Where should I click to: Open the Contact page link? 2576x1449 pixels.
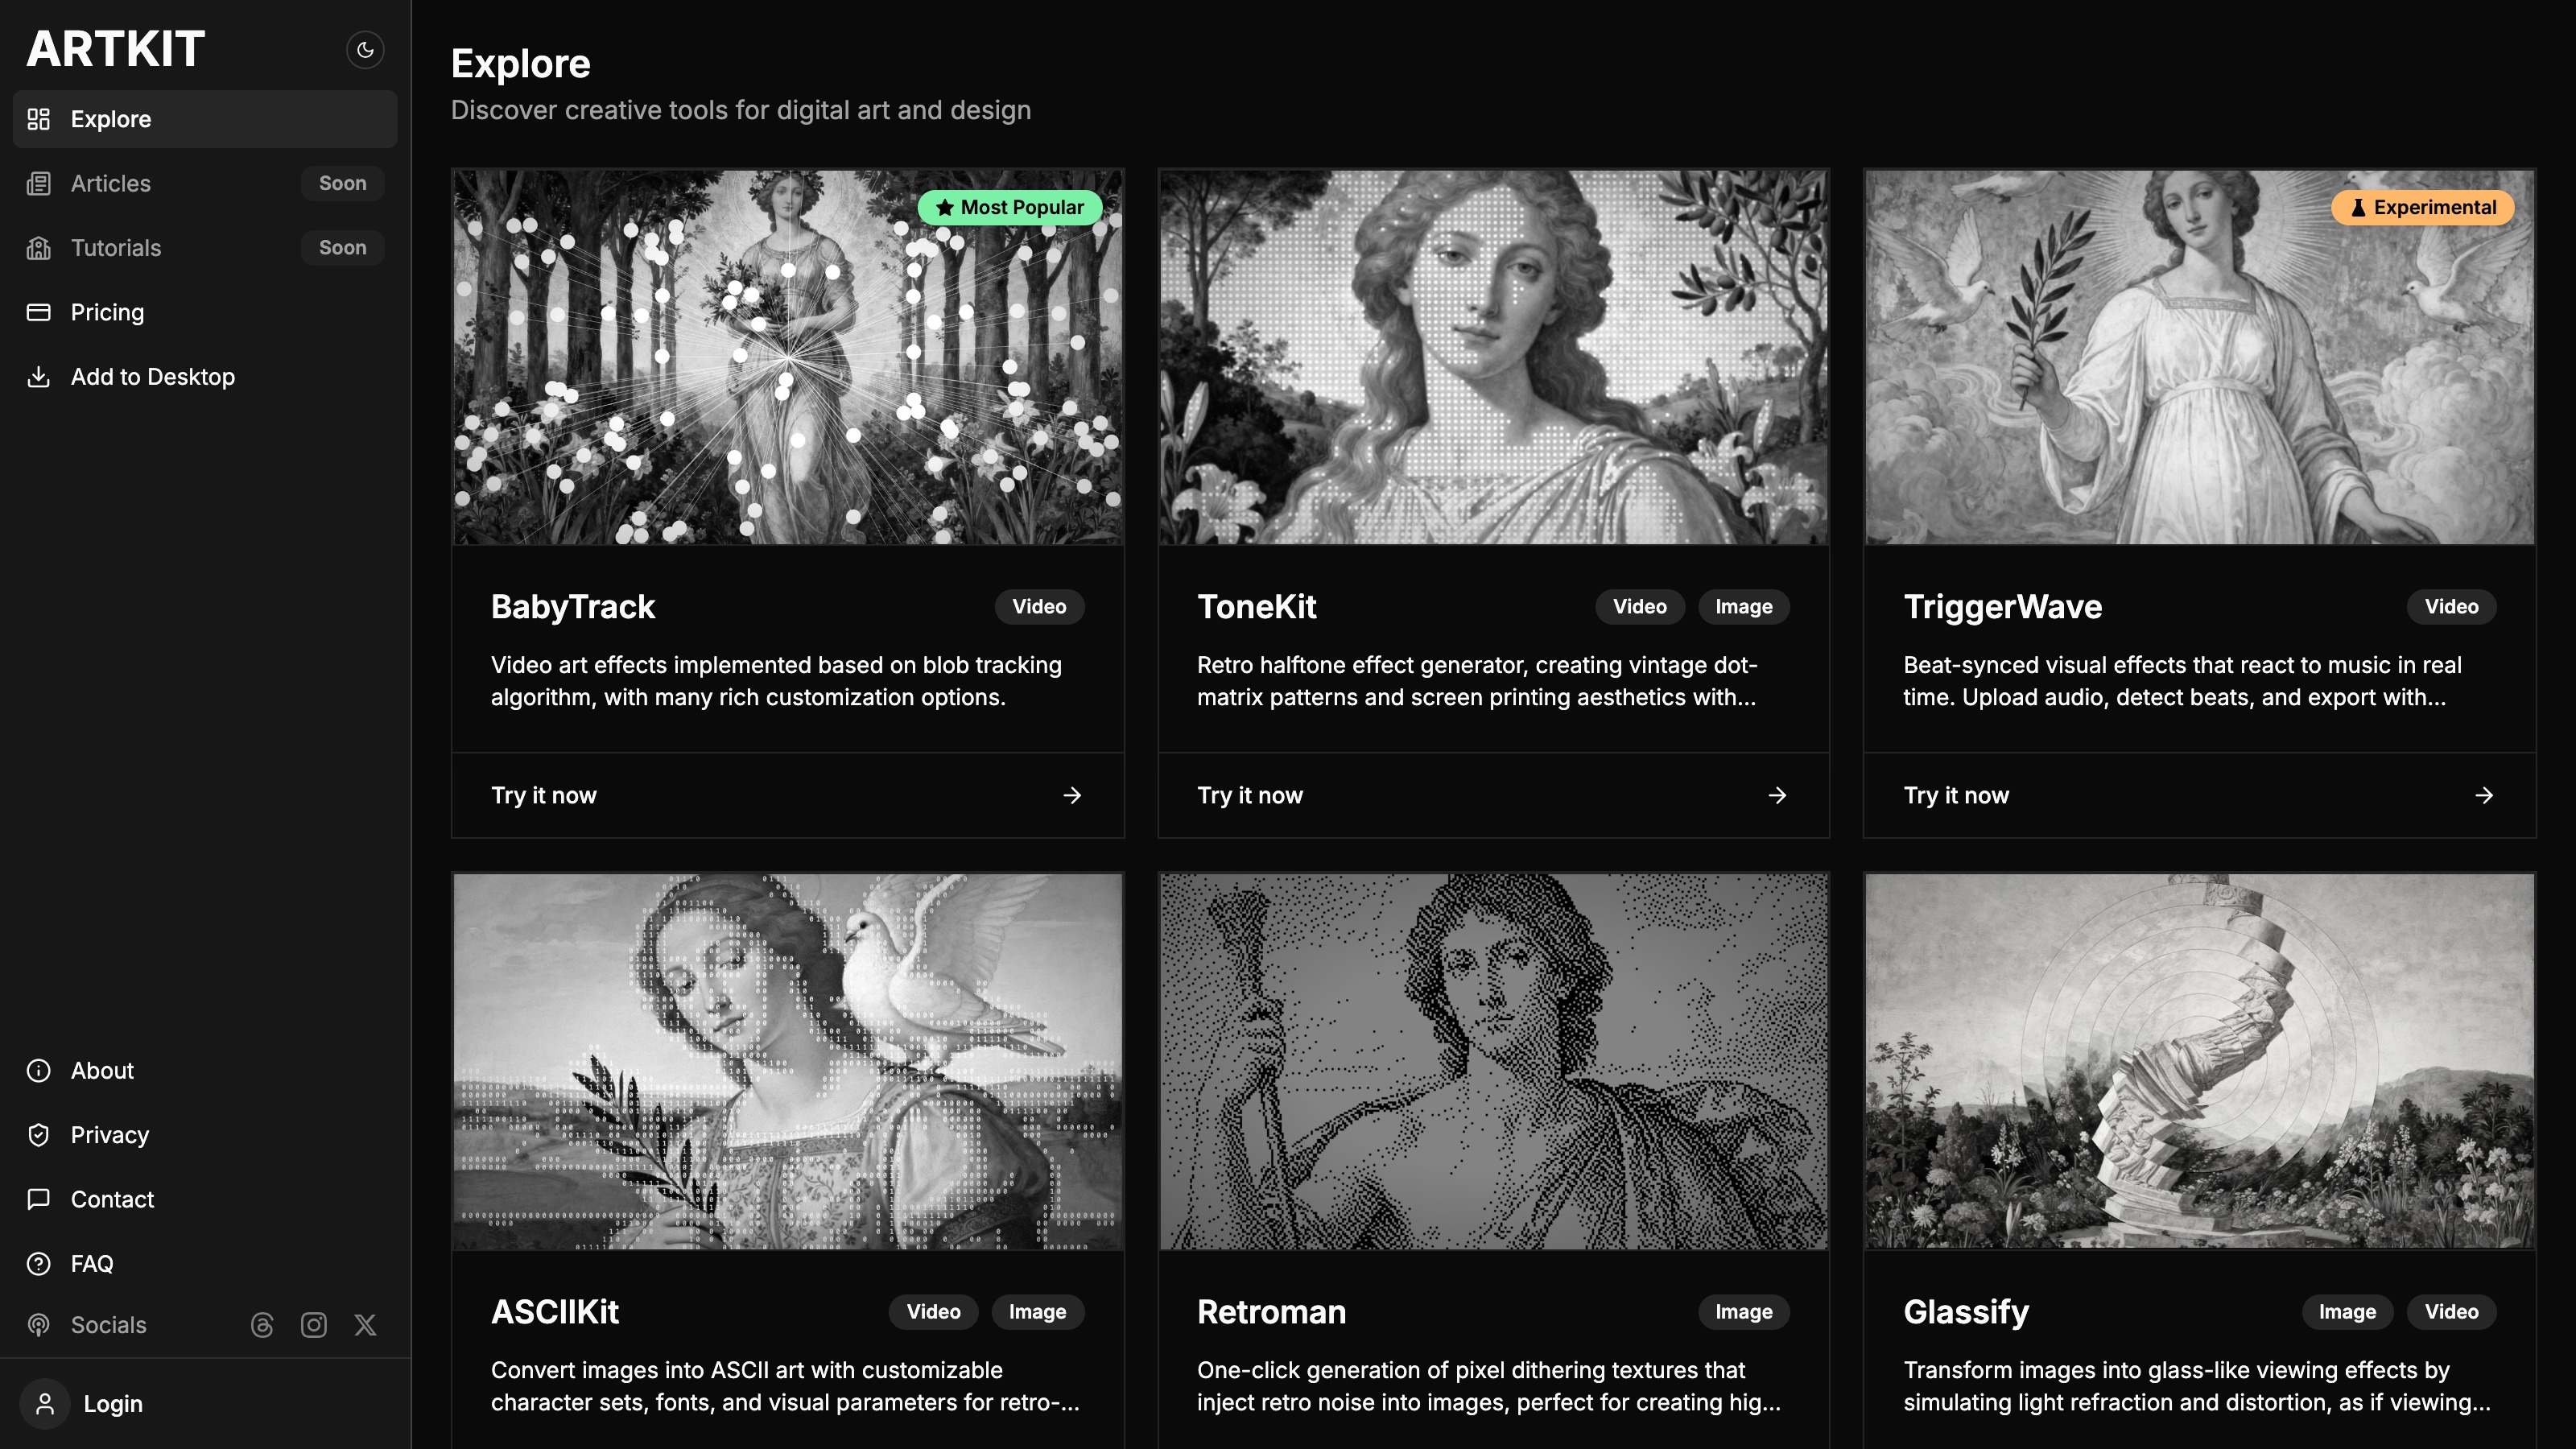pyautogui.click(x=205, y=1199)
